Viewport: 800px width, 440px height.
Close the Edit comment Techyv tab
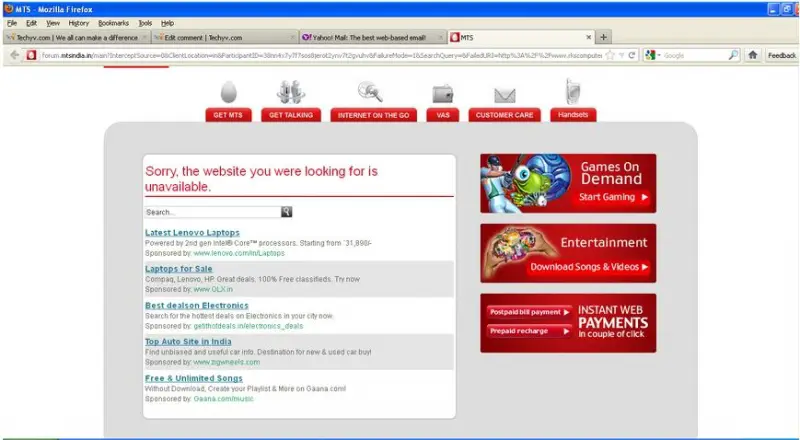tap(292, 37)
